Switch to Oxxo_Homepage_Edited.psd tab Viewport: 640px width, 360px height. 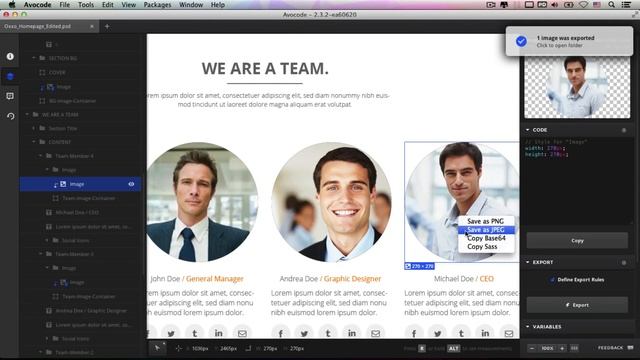(48, 26)
